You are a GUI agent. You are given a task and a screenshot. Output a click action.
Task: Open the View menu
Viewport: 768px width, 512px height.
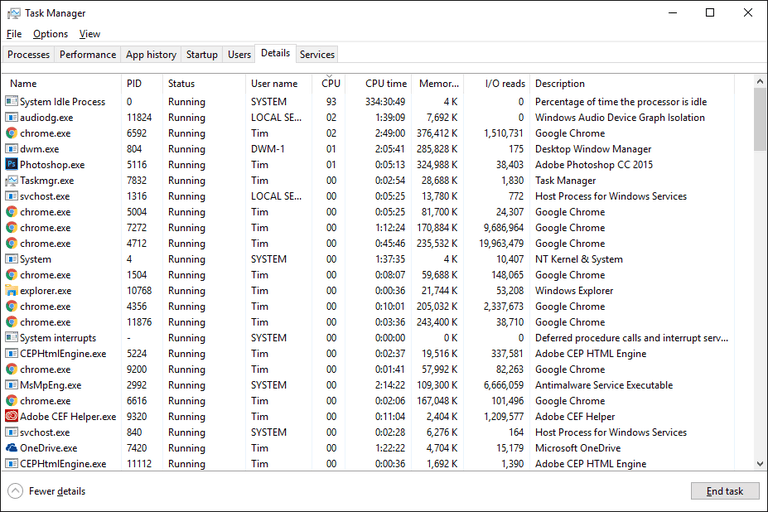90,34
